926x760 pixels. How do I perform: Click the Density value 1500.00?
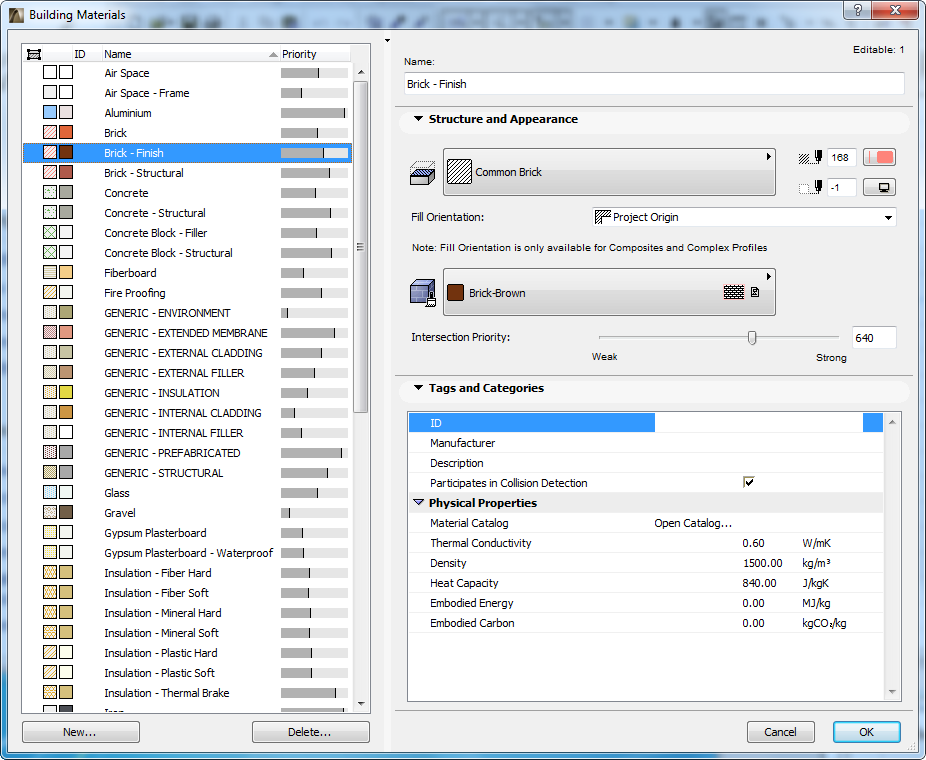(x=762, y=563)
